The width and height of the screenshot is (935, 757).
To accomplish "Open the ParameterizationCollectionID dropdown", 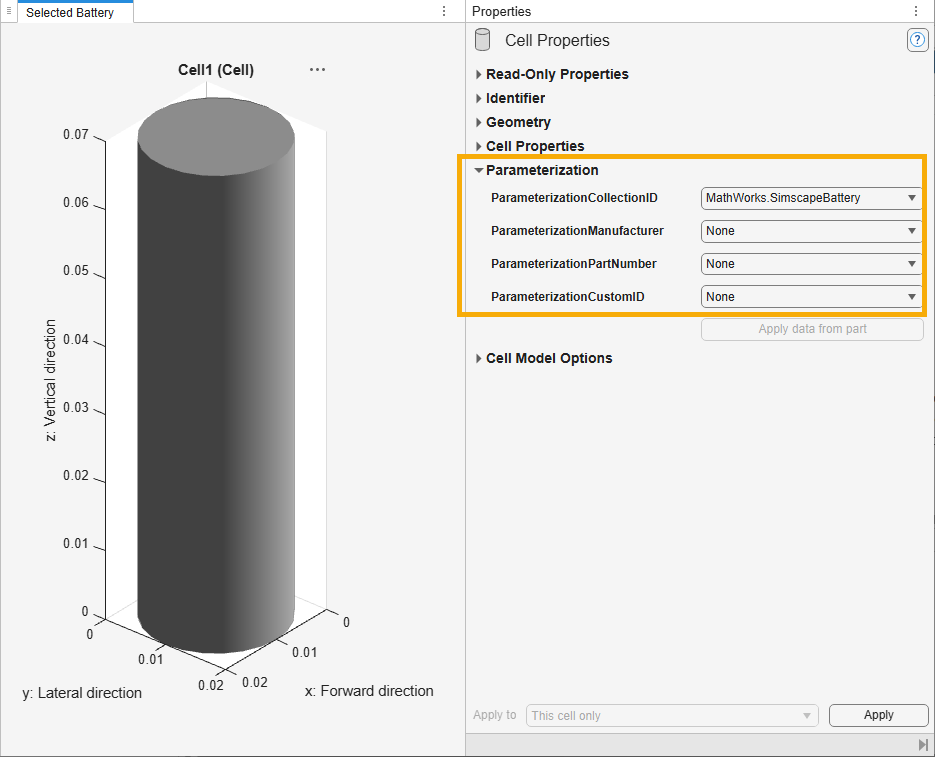I will [x=812, y=198].
